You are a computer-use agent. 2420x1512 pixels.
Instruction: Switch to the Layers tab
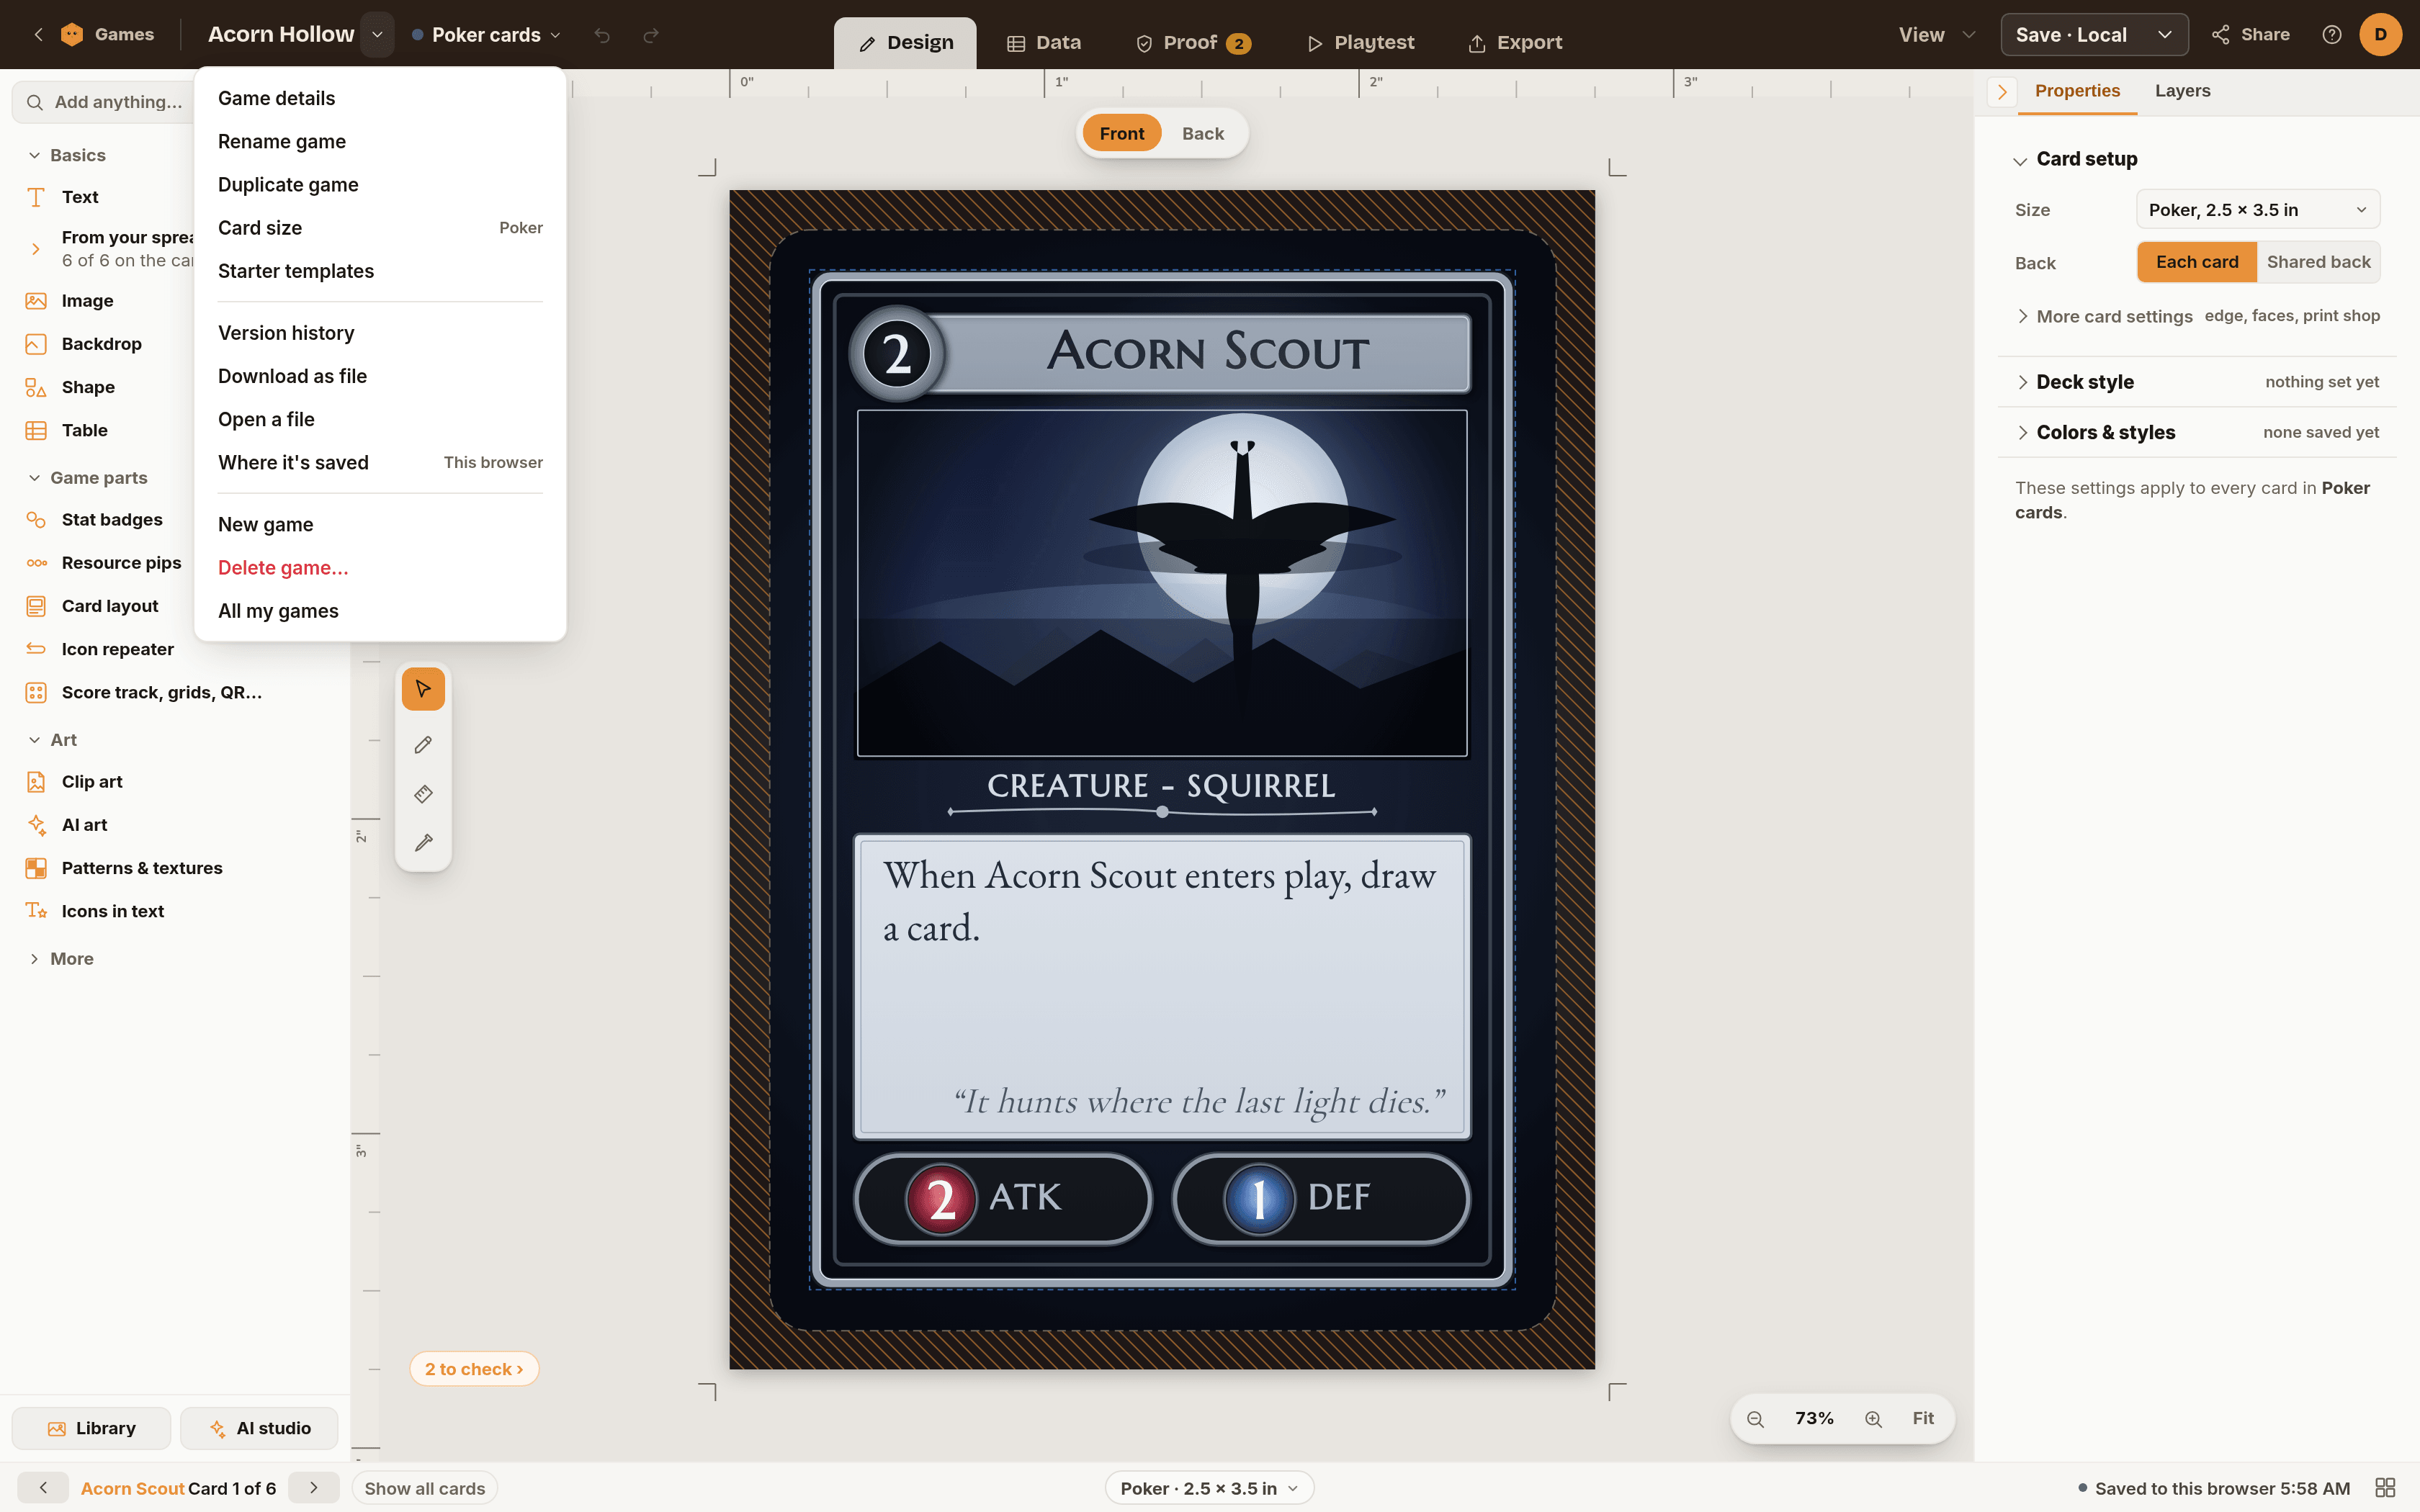pos(2182,91)
